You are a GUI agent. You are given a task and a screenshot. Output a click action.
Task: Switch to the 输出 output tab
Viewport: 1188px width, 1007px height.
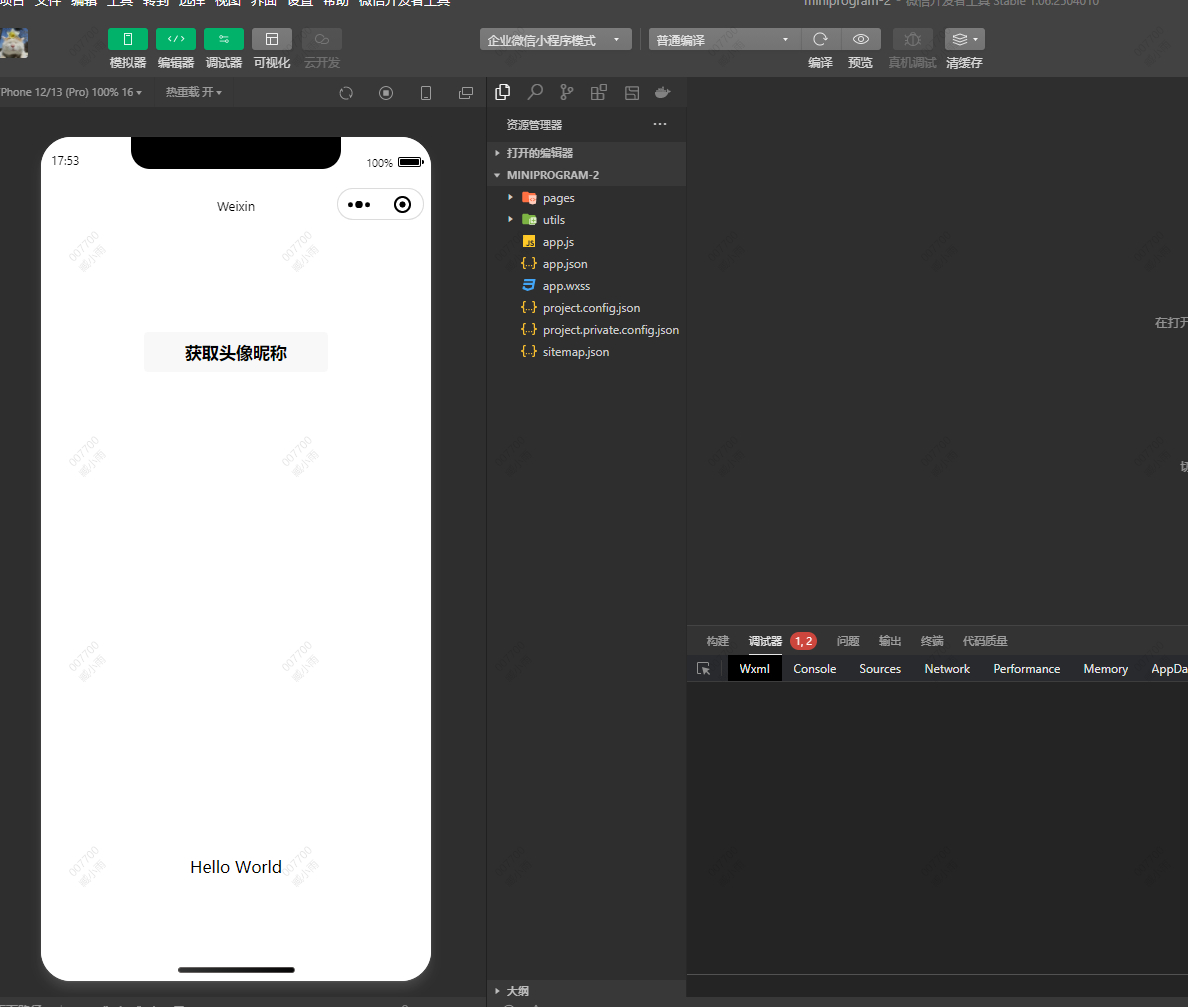coord(889,641)
